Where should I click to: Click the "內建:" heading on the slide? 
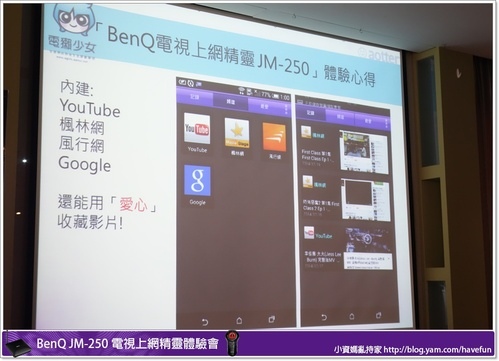pos(77,88)
